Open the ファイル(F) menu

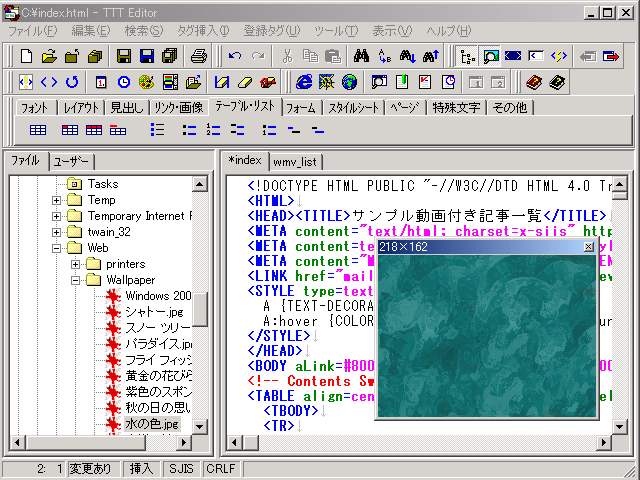coord(33,31)
